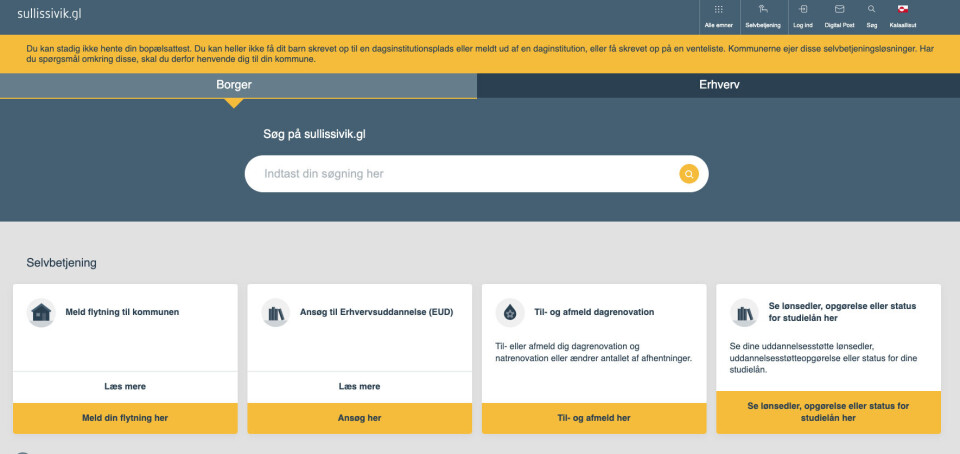960x454 pixels.
Task: Click the Meld din flytning her button
Action: tap(125, 417)
